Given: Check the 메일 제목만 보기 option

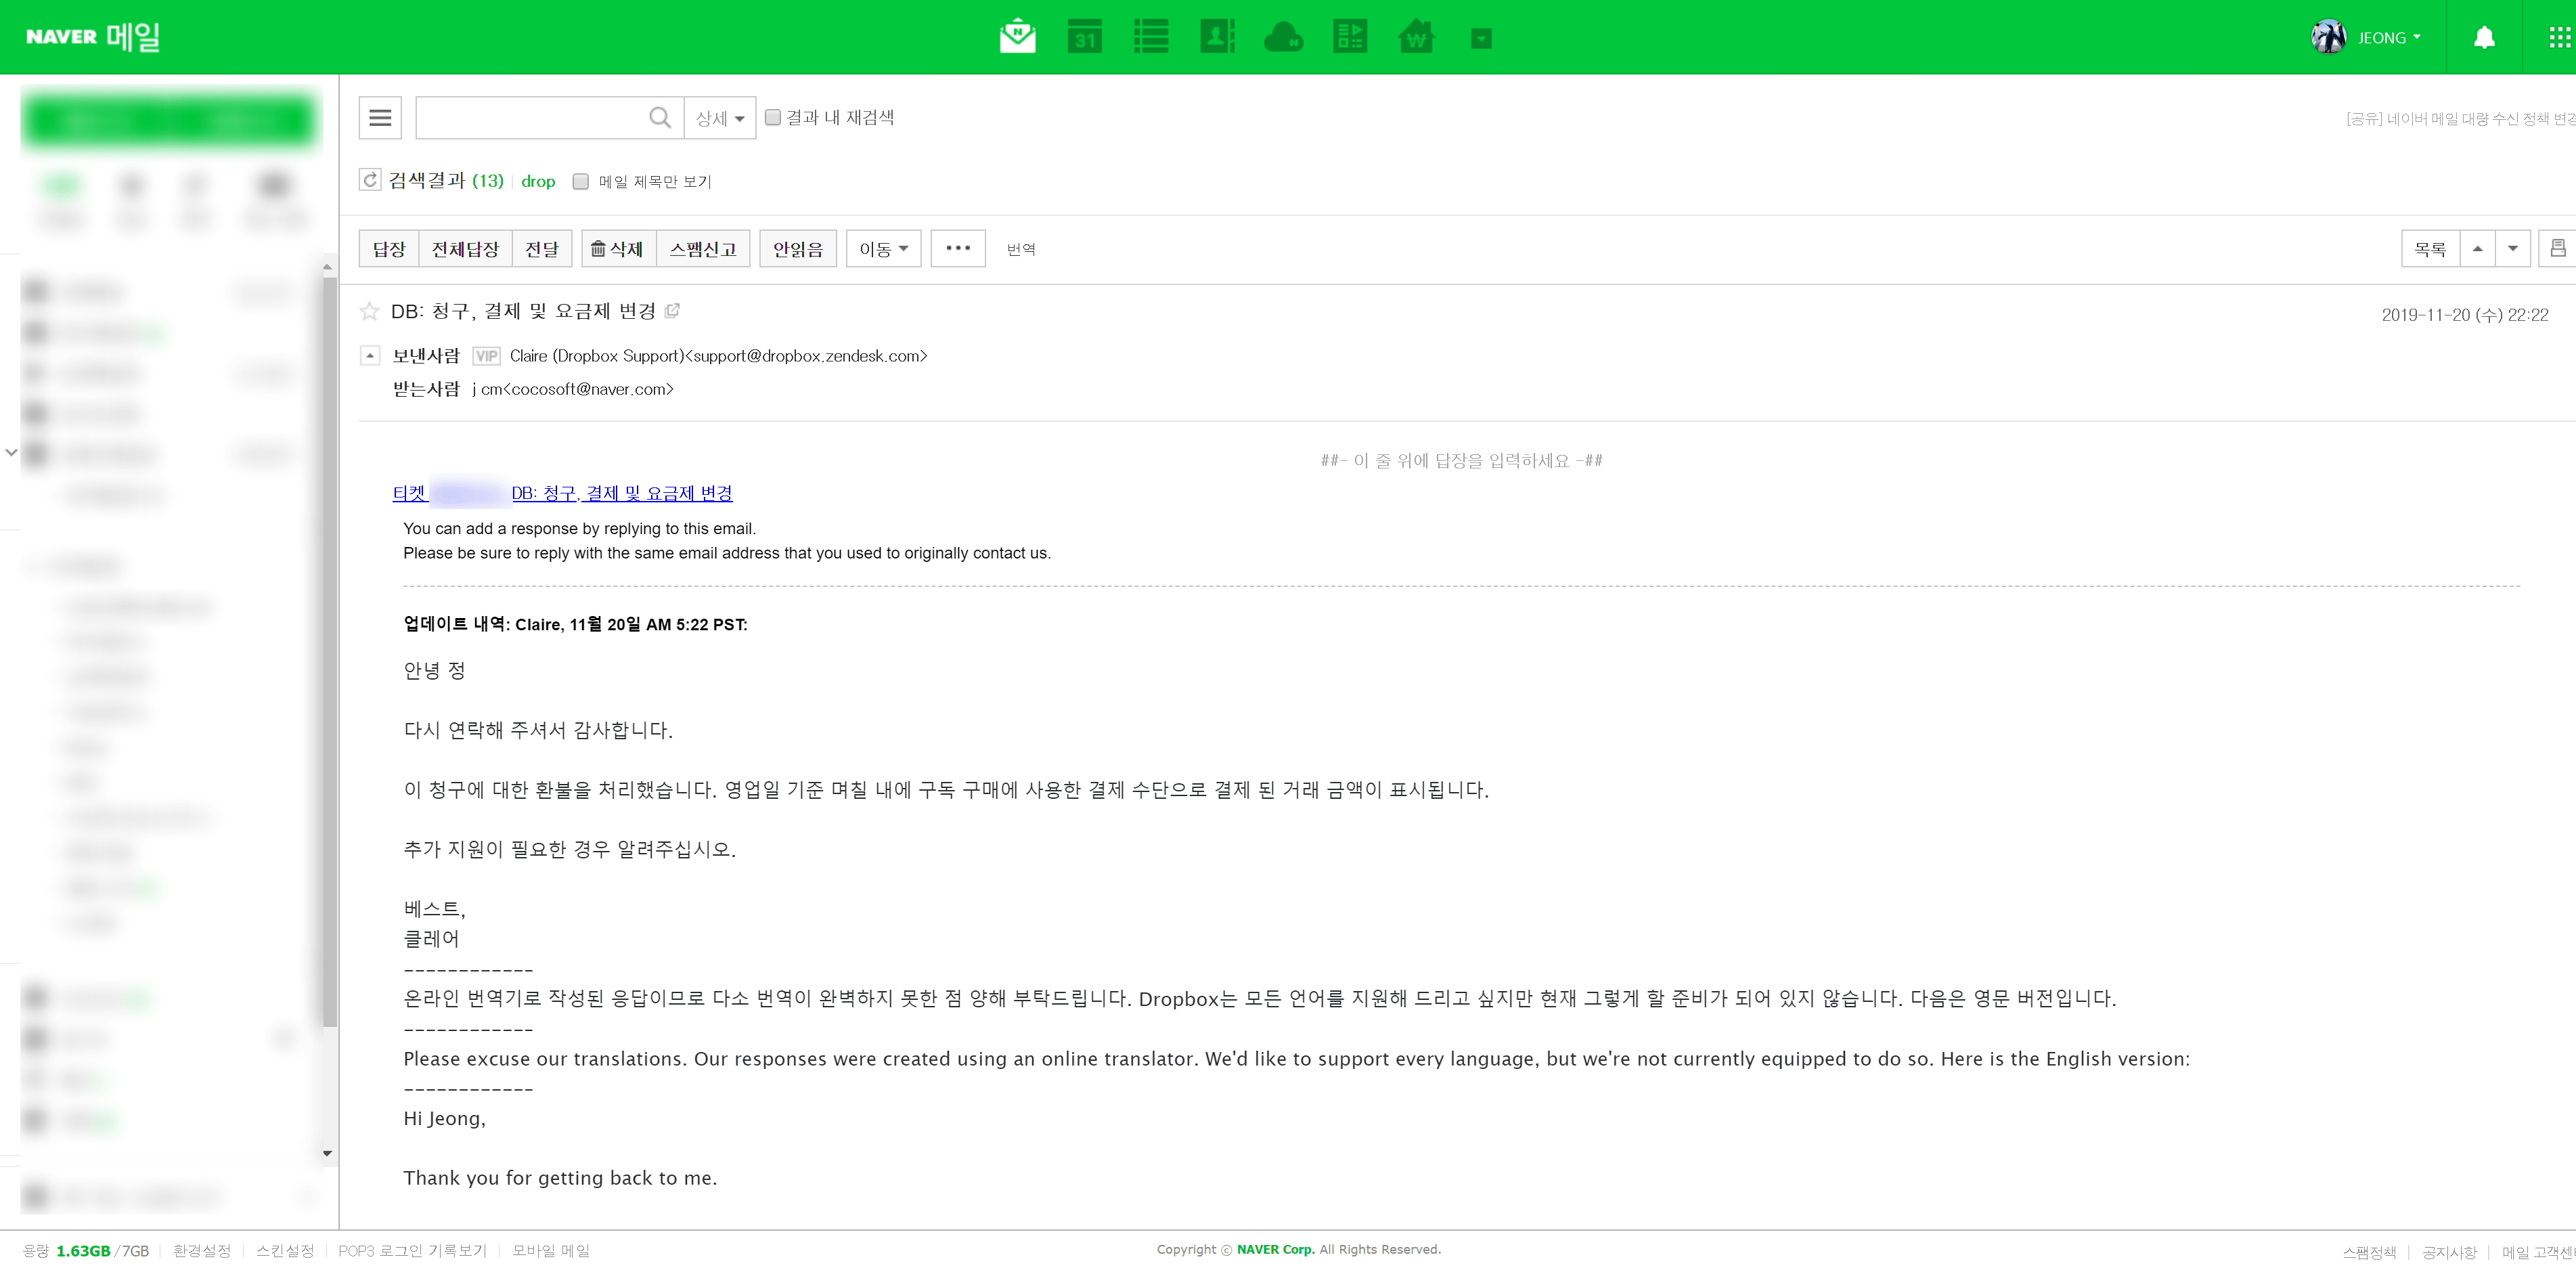Looking at the screenshot, I should pos(581,181).
